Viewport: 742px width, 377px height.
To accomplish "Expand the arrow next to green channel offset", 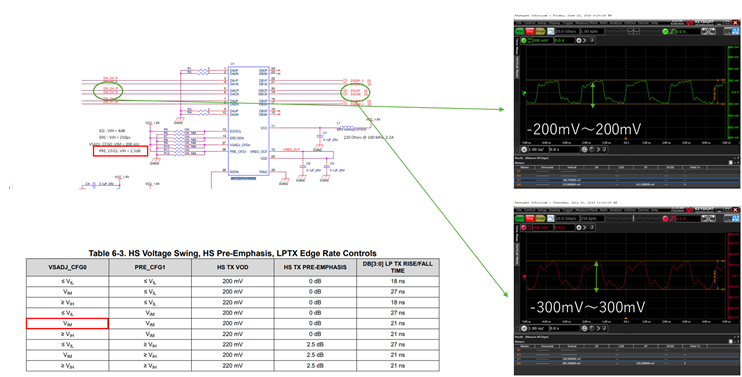I will coord(584,41).
